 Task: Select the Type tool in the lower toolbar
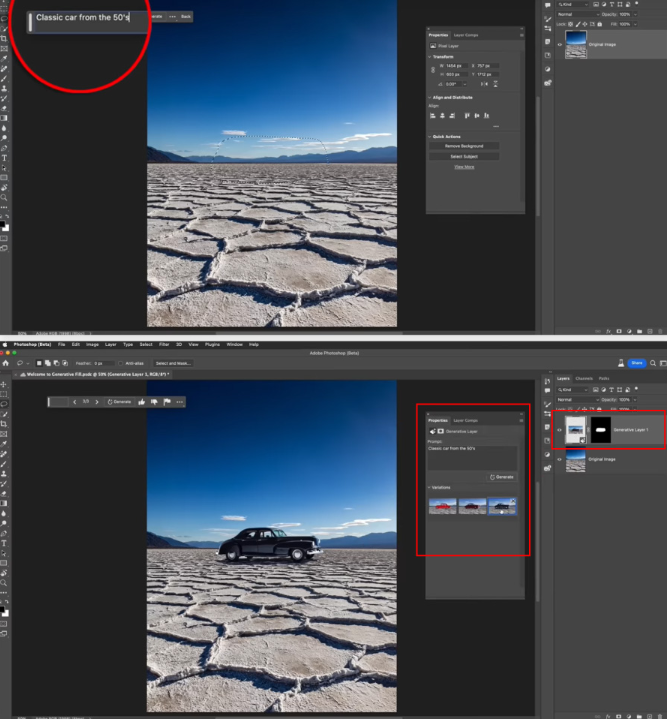(x=4, y=543)
